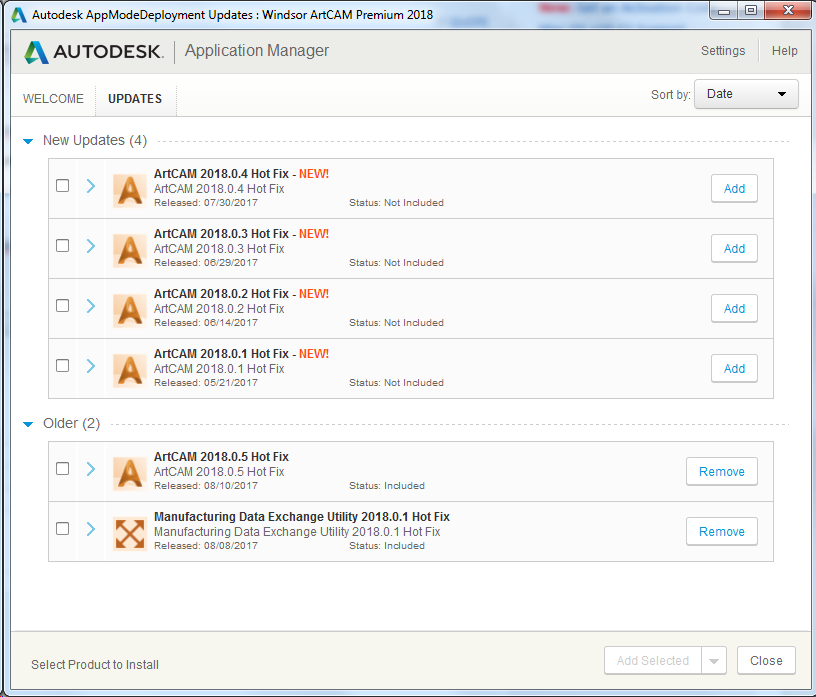Check the Manufacturing Data Exchange Utility checkbox
The image size is (816, 697).
pyautogui.click(x=62, y=528)
